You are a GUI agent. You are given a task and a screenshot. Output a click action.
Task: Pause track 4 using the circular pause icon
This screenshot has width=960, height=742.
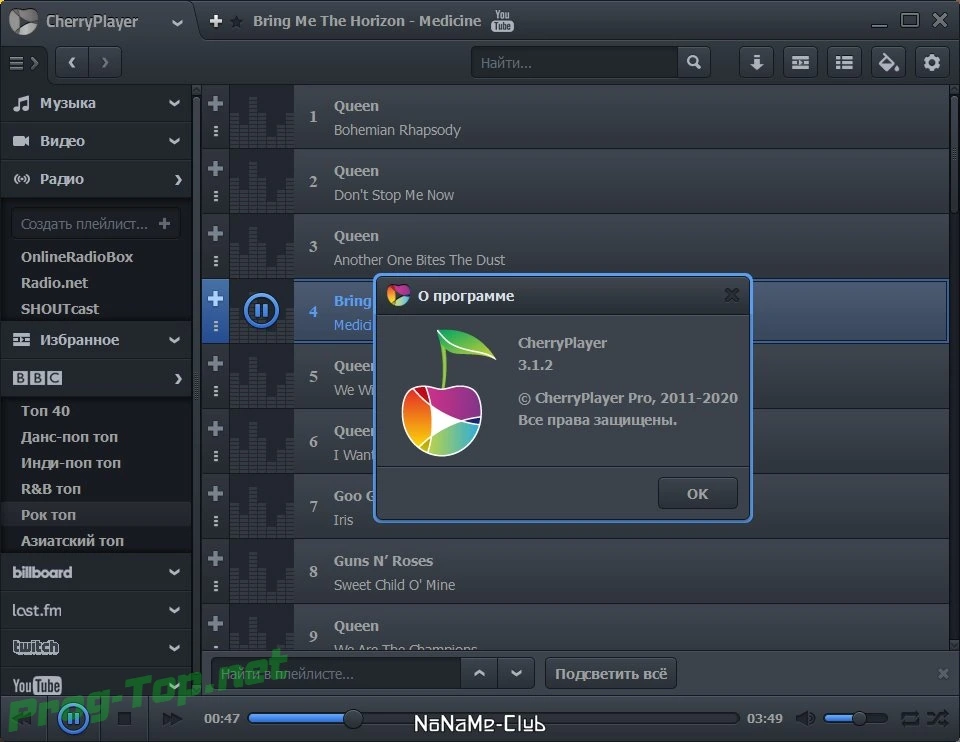261,310
